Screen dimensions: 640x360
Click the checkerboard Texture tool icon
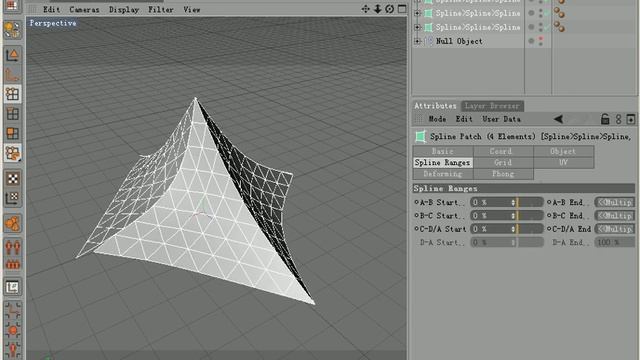(12, 179)
